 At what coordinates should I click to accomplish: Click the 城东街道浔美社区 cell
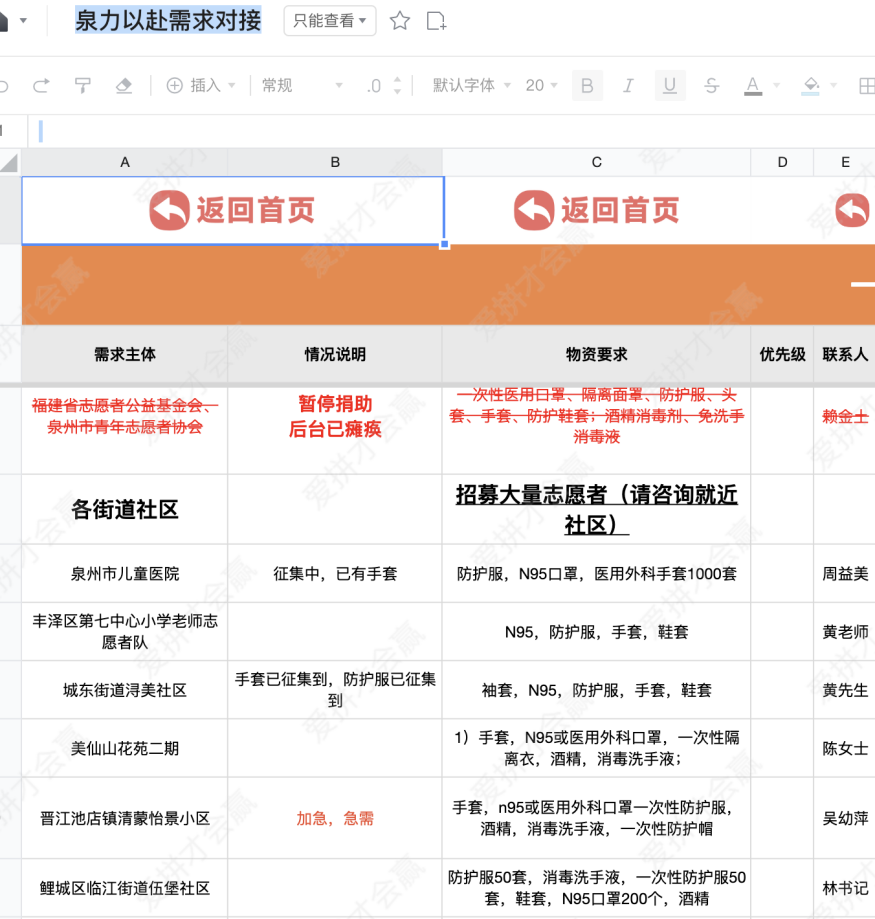point(125,690)
